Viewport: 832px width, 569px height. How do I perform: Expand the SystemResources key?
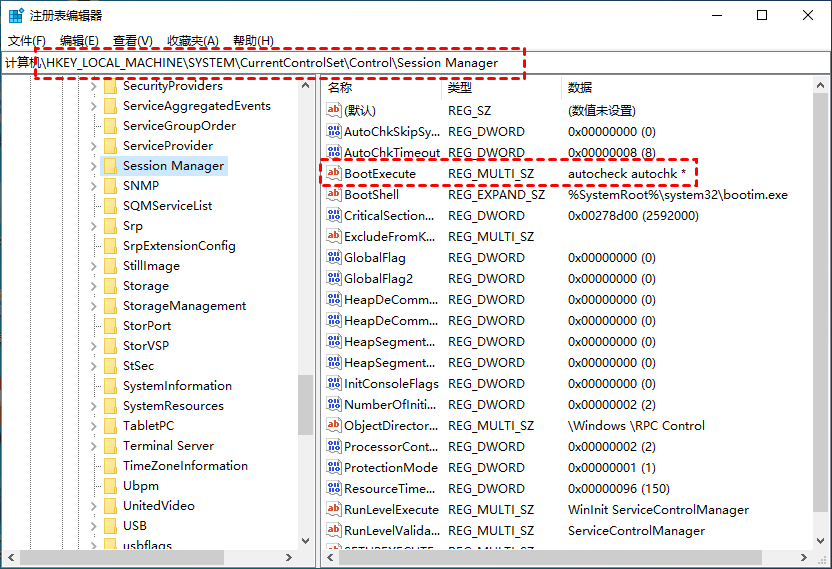[93, 406]
